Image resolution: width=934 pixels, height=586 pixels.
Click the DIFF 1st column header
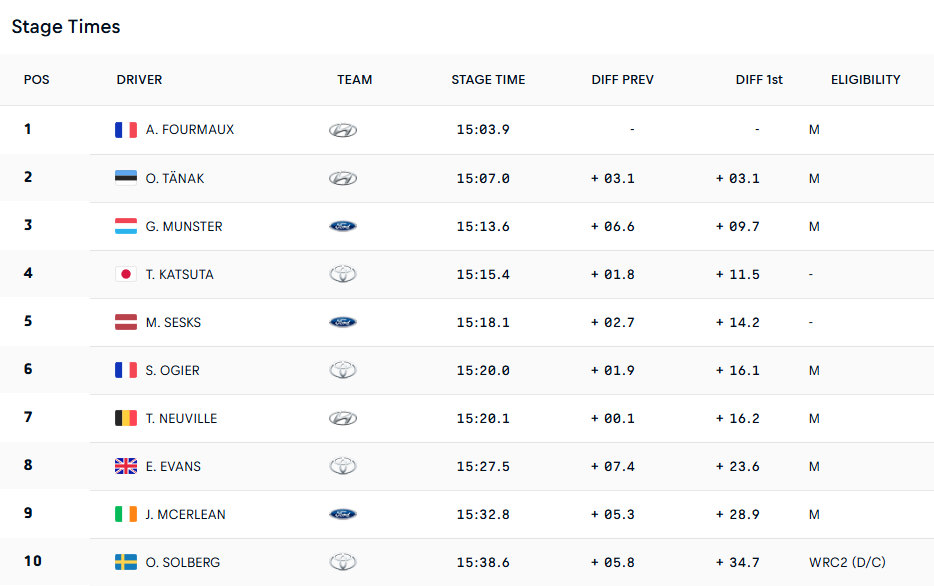coord(759,80)
